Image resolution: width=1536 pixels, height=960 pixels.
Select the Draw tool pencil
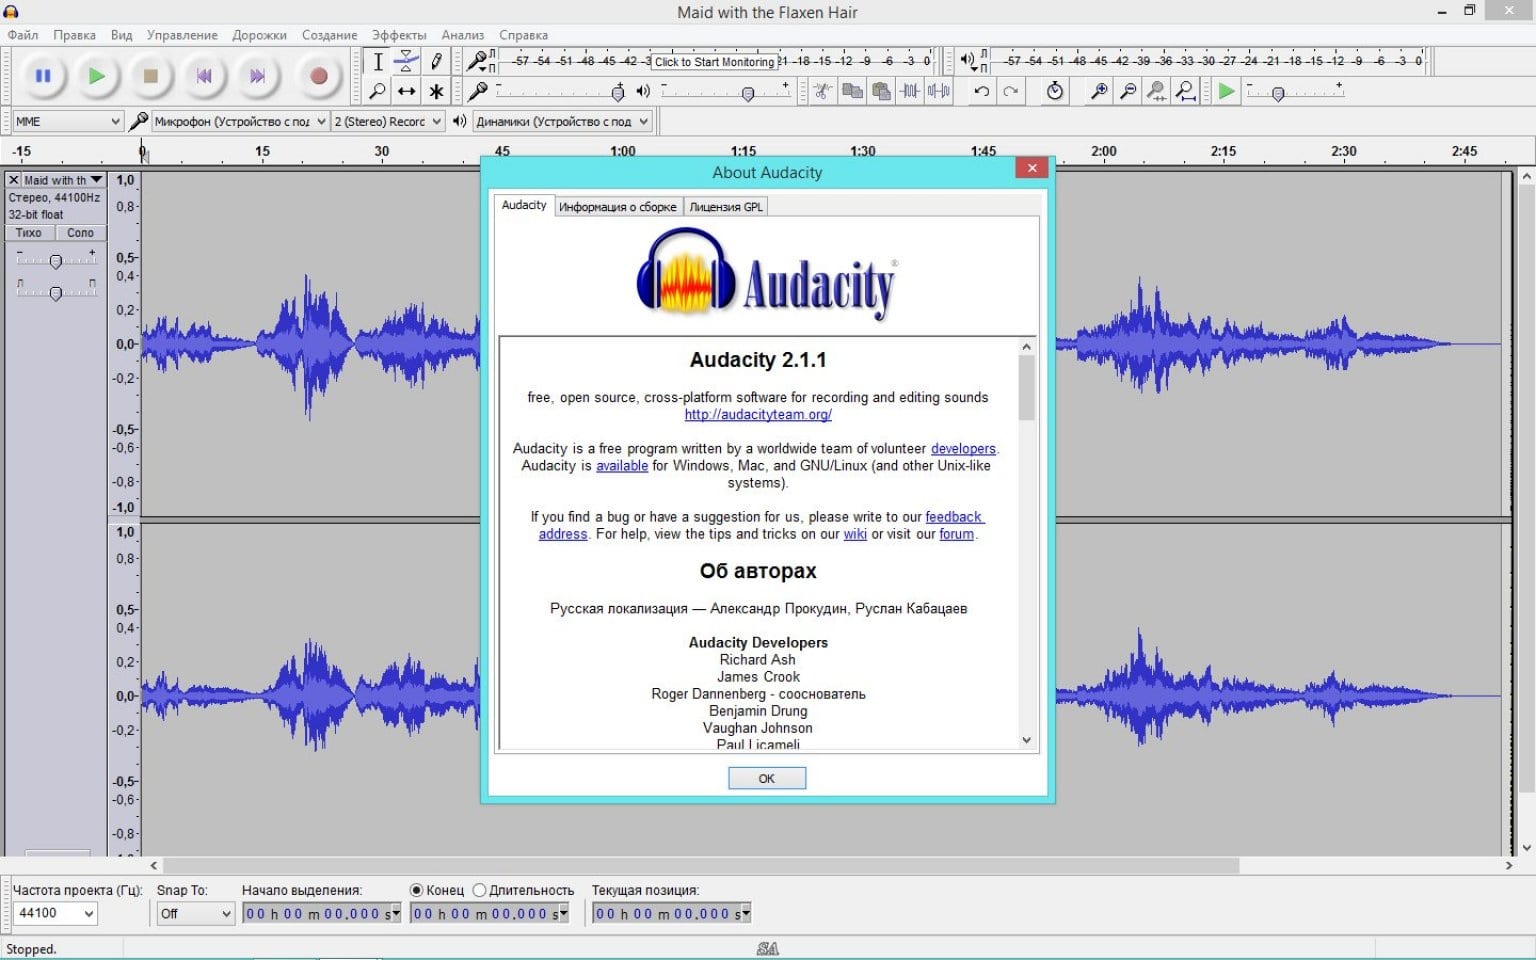(436, 61)
